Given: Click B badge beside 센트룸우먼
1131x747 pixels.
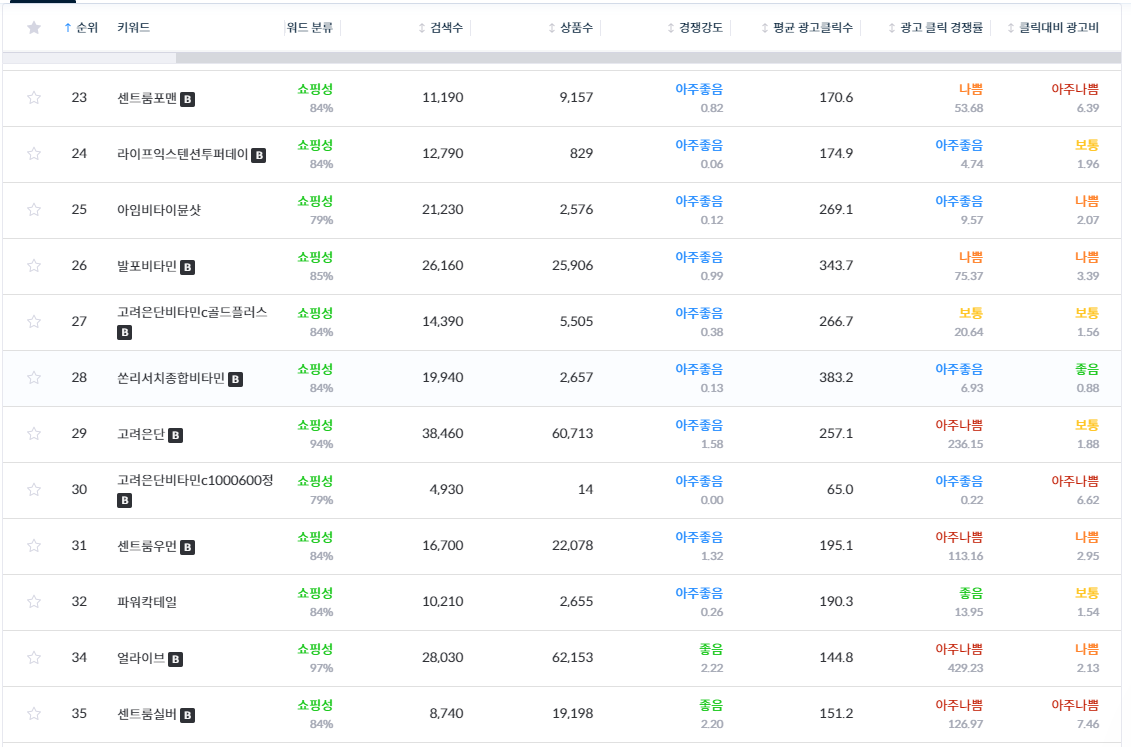Looking at the screenshot, I should coord(188,547).
